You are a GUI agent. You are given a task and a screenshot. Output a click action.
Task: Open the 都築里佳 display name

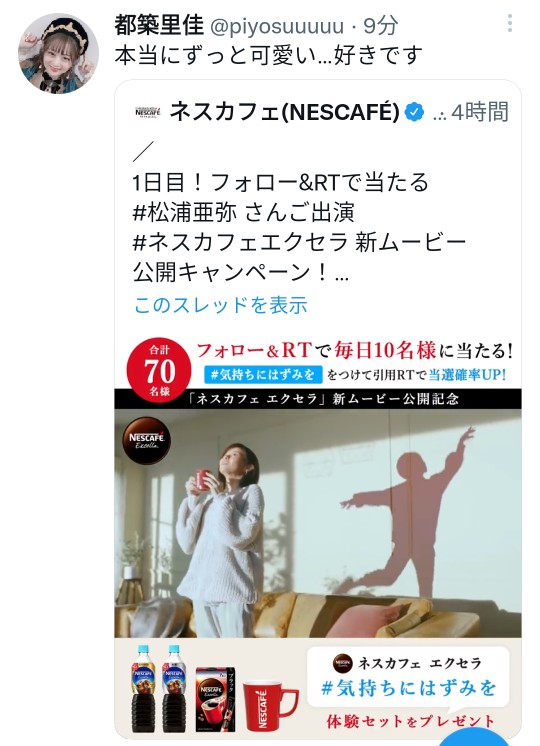pos(159,25)
